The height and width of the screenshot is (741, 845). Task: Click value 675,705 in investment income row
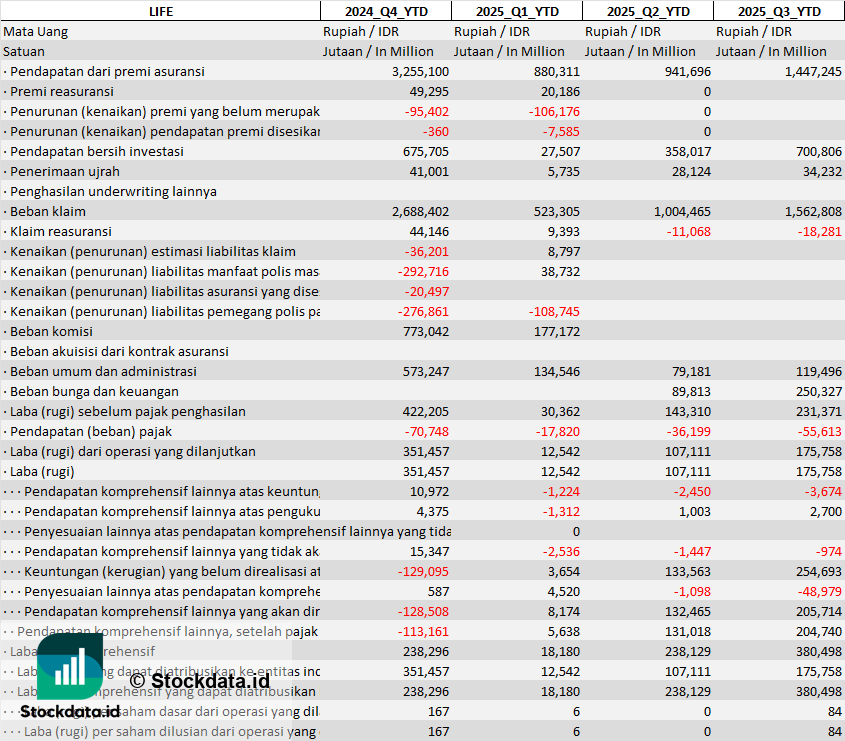point(426,151)
